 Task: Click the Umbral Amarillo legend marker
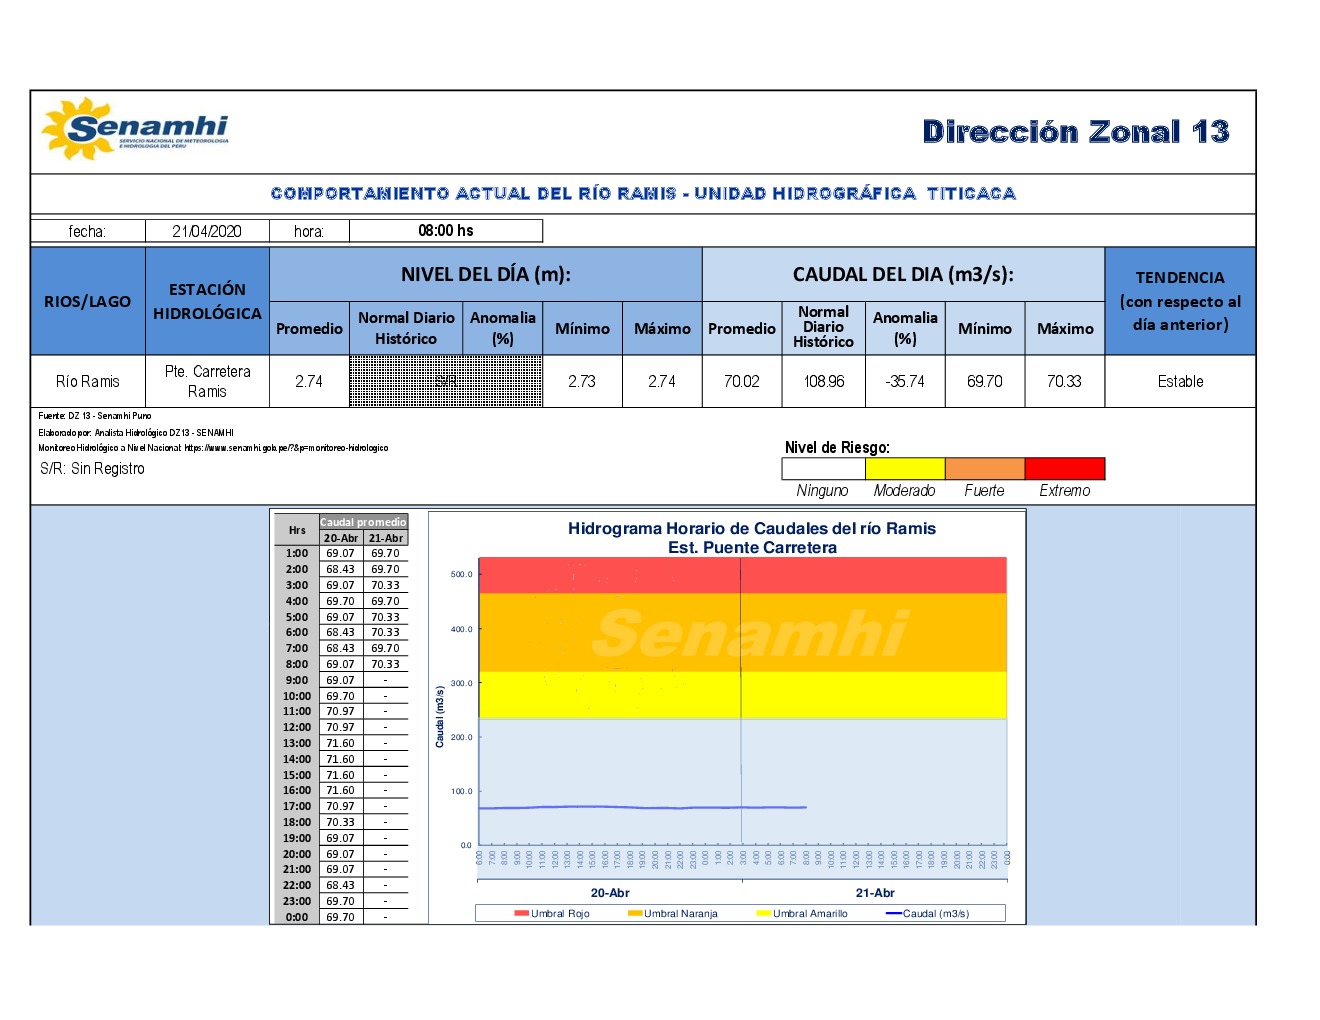click(764, 913)
